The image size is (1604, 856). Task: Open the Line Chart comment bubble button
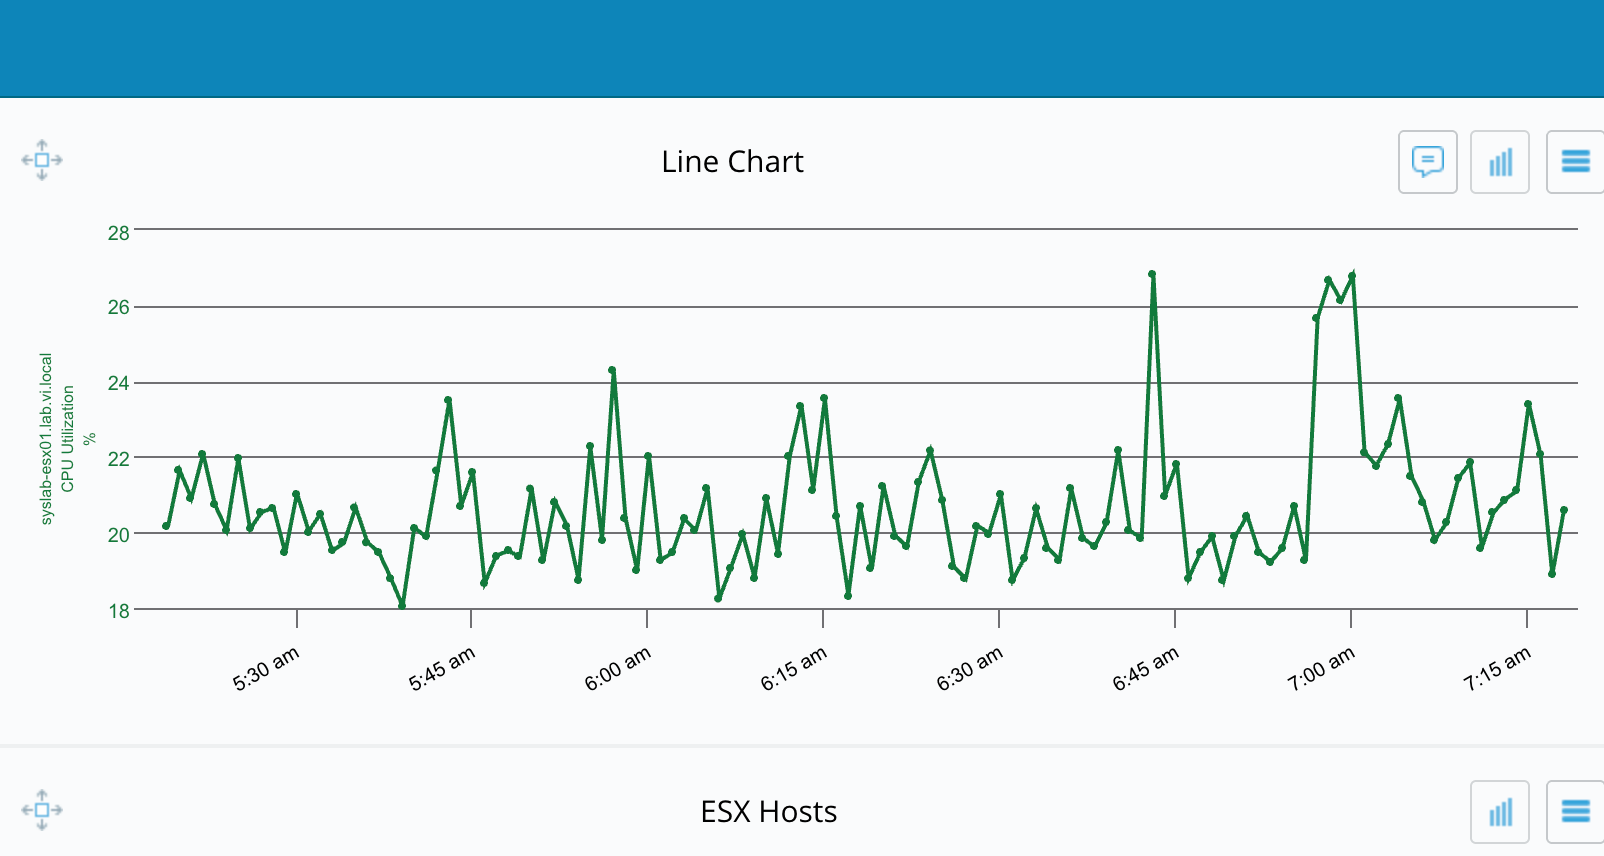tap(1428, 162)
